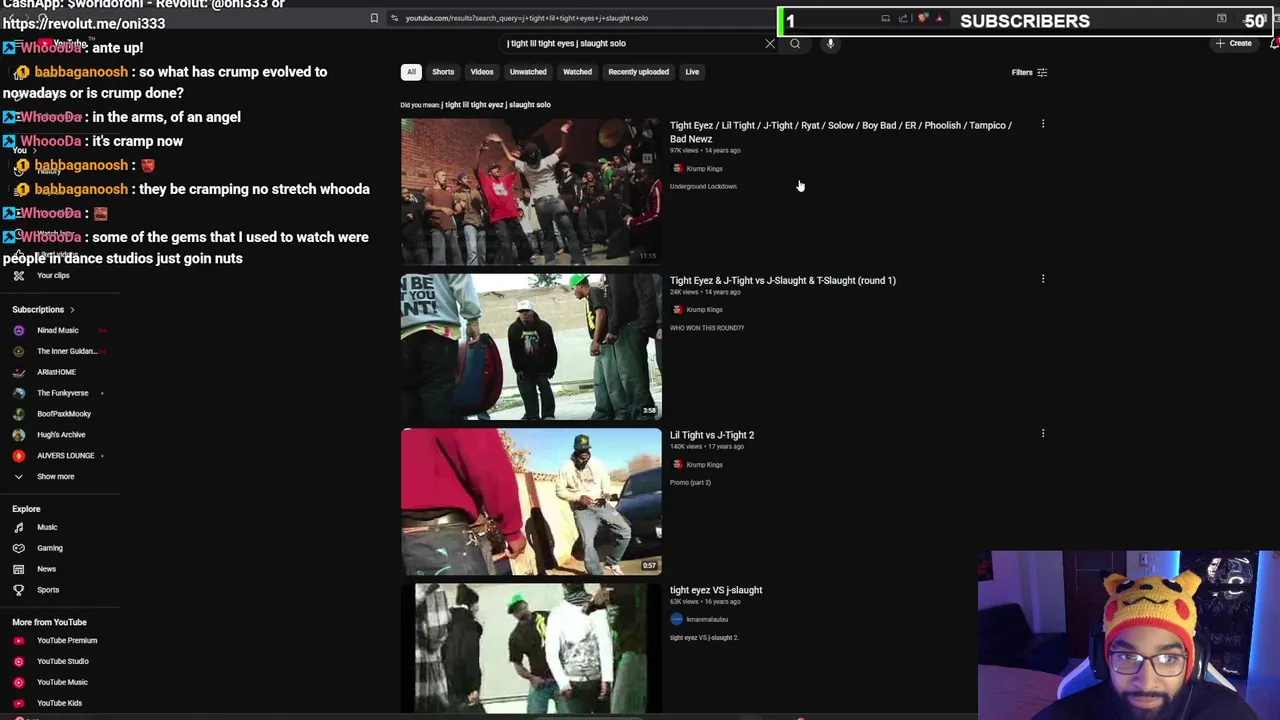
Task: Visit kmanmalaulau channel link
Action: tap(707, 620)
